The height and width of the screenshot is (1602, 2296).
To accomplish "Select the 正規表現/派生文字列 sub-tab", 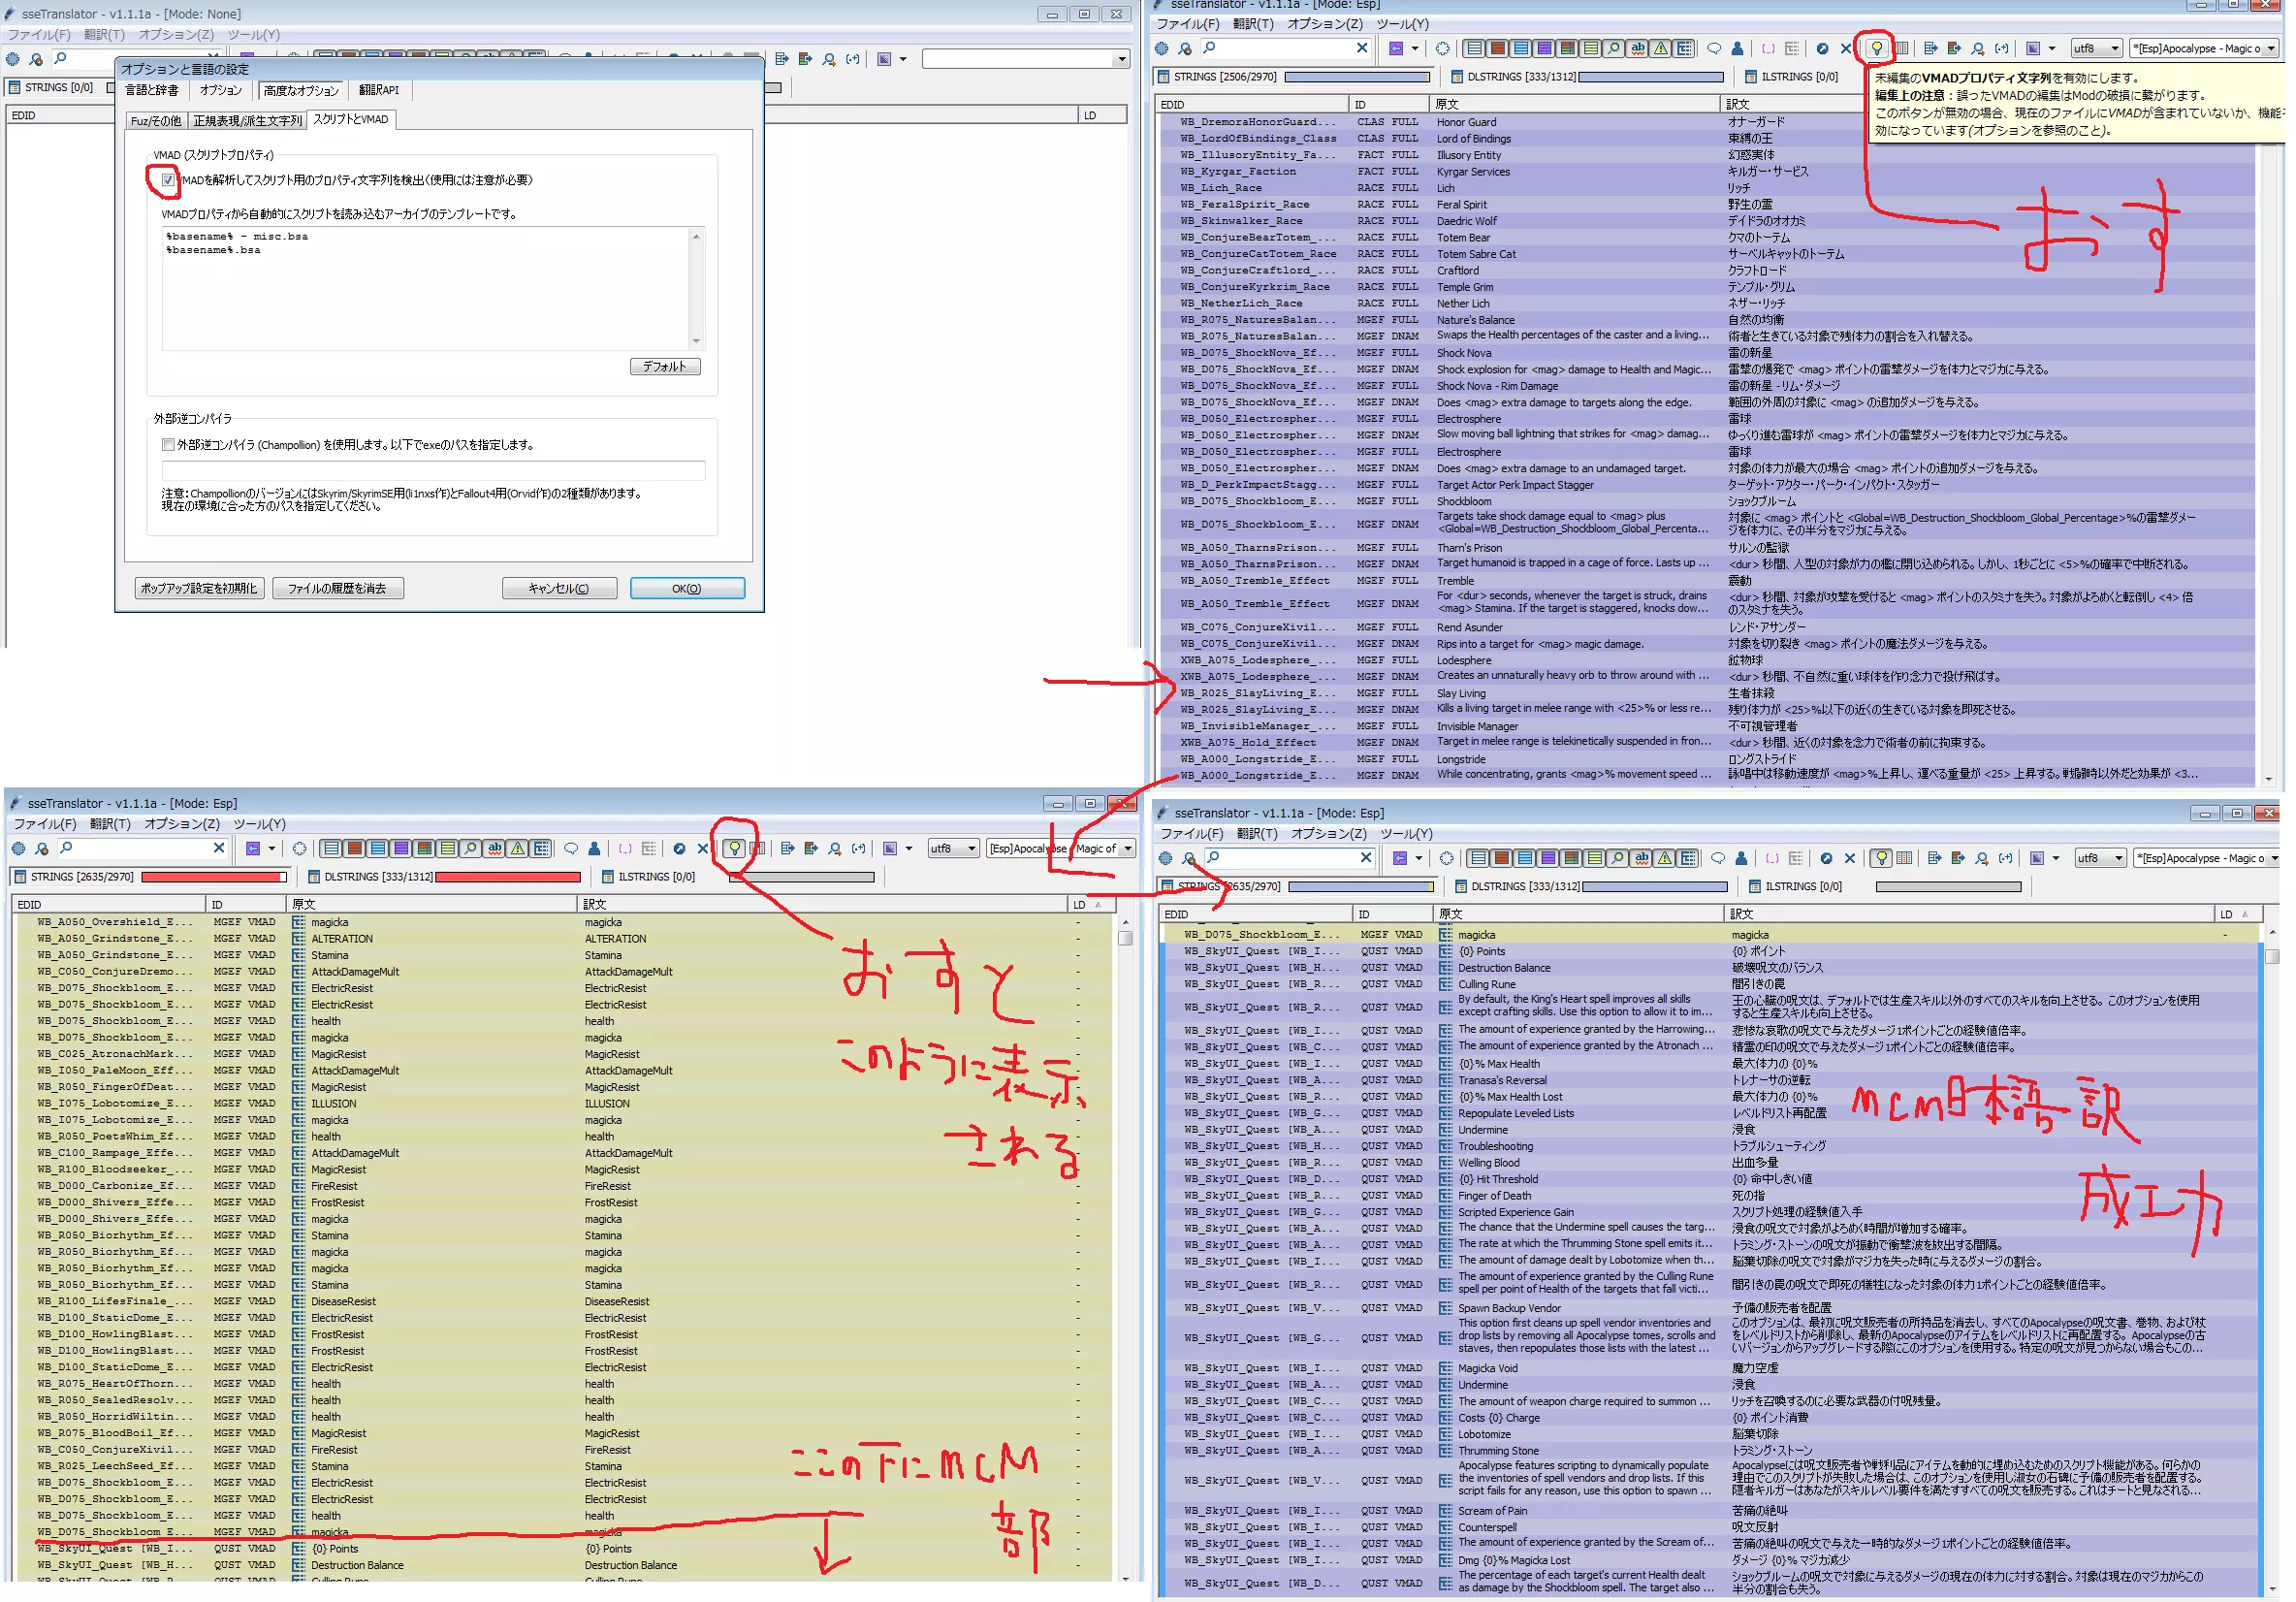I will [248, 121].
